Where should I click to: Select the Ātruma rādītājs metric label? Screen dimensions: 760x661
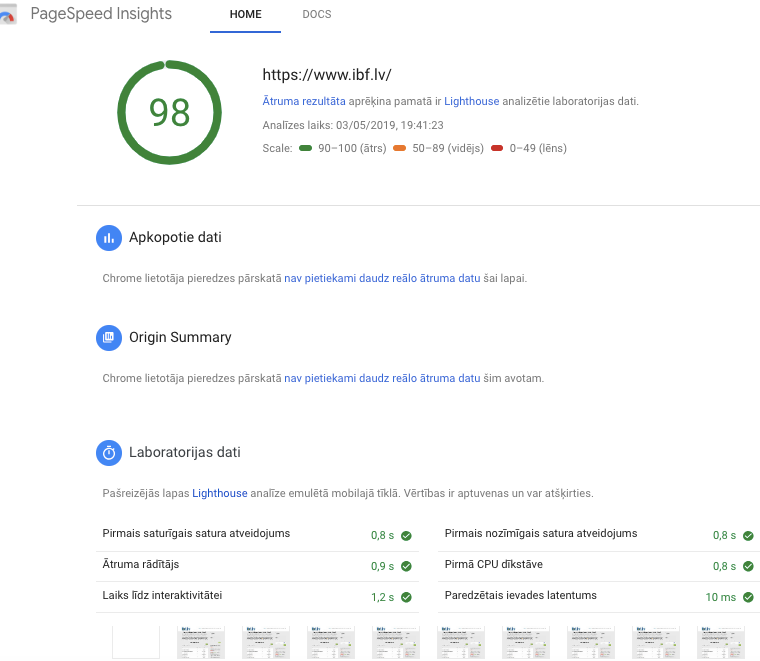click(x=141, y=565)
